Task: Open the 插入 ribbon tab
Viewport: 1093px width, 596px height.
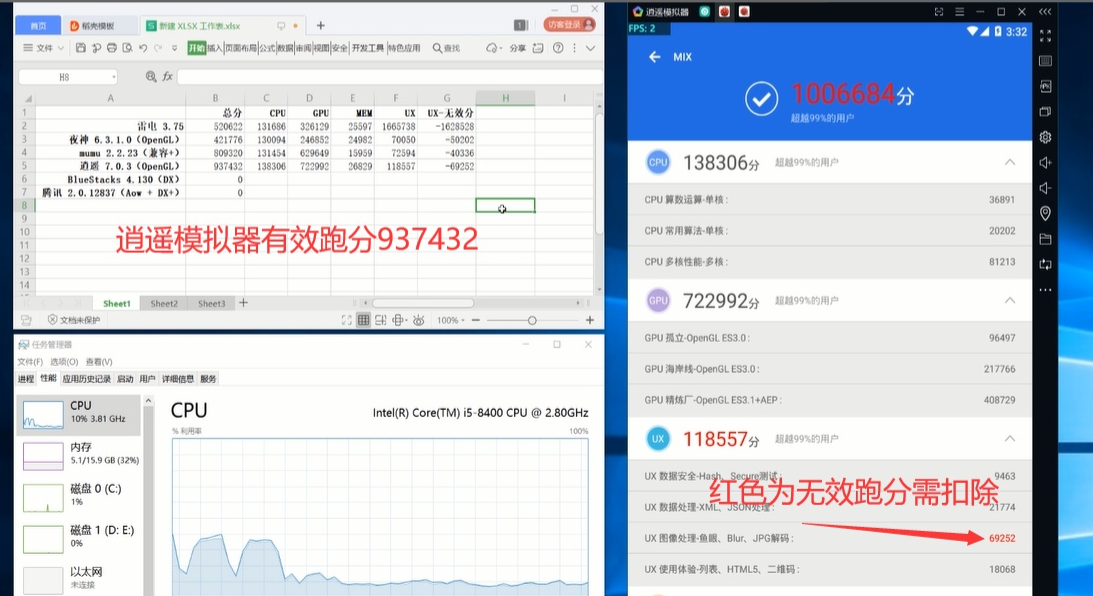Action: click(x=214, y=48)
